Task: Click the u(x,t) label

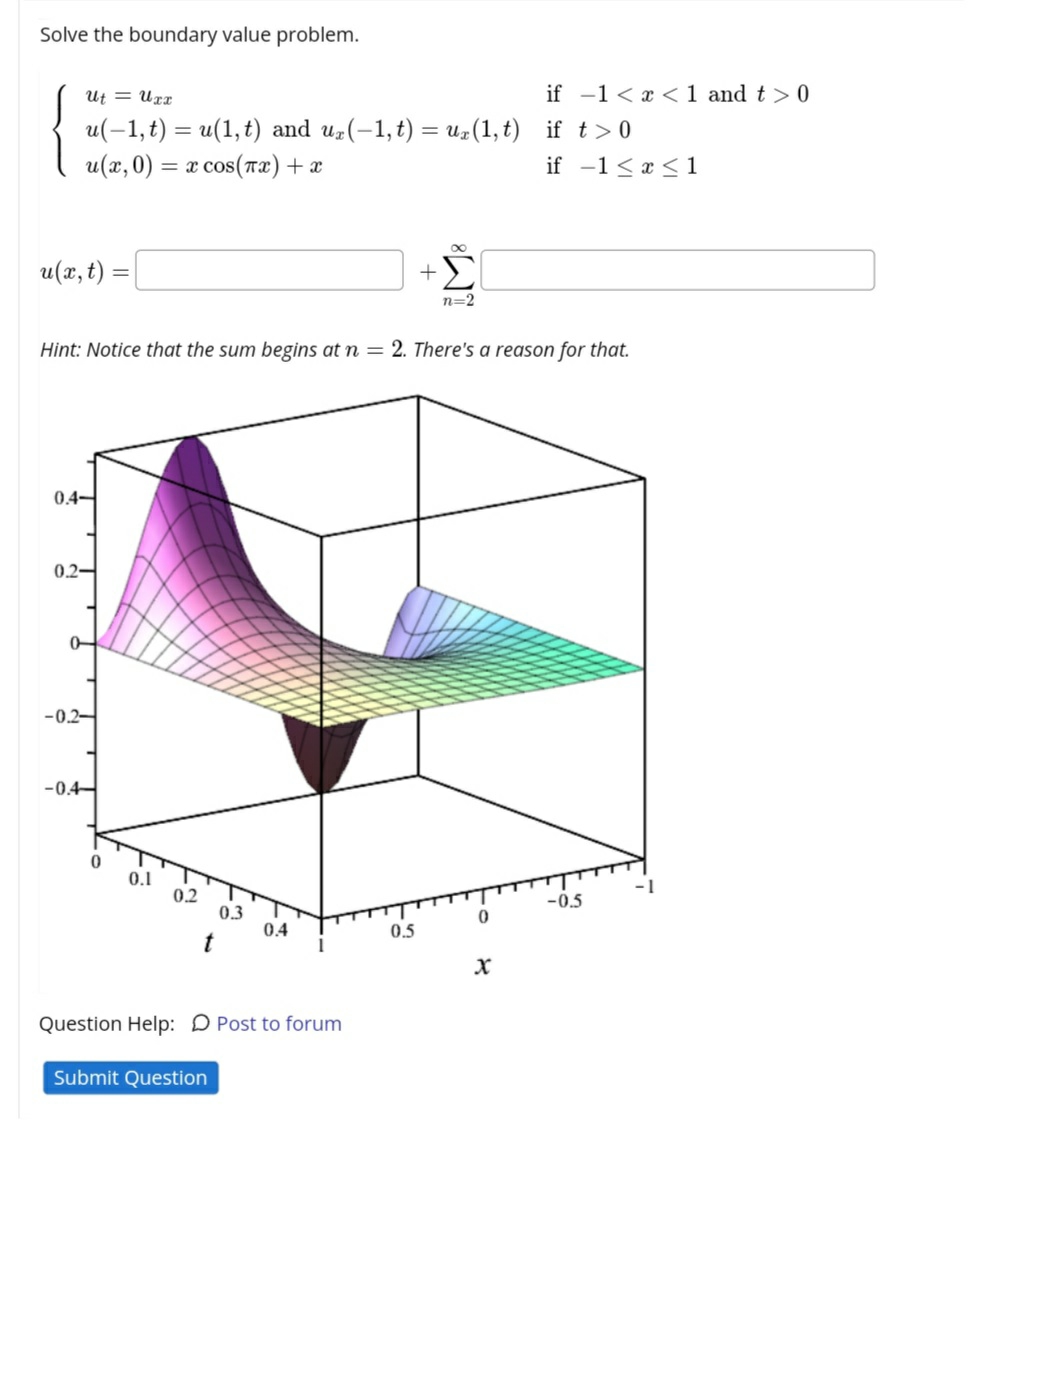Action: click(x=81, y=269)
